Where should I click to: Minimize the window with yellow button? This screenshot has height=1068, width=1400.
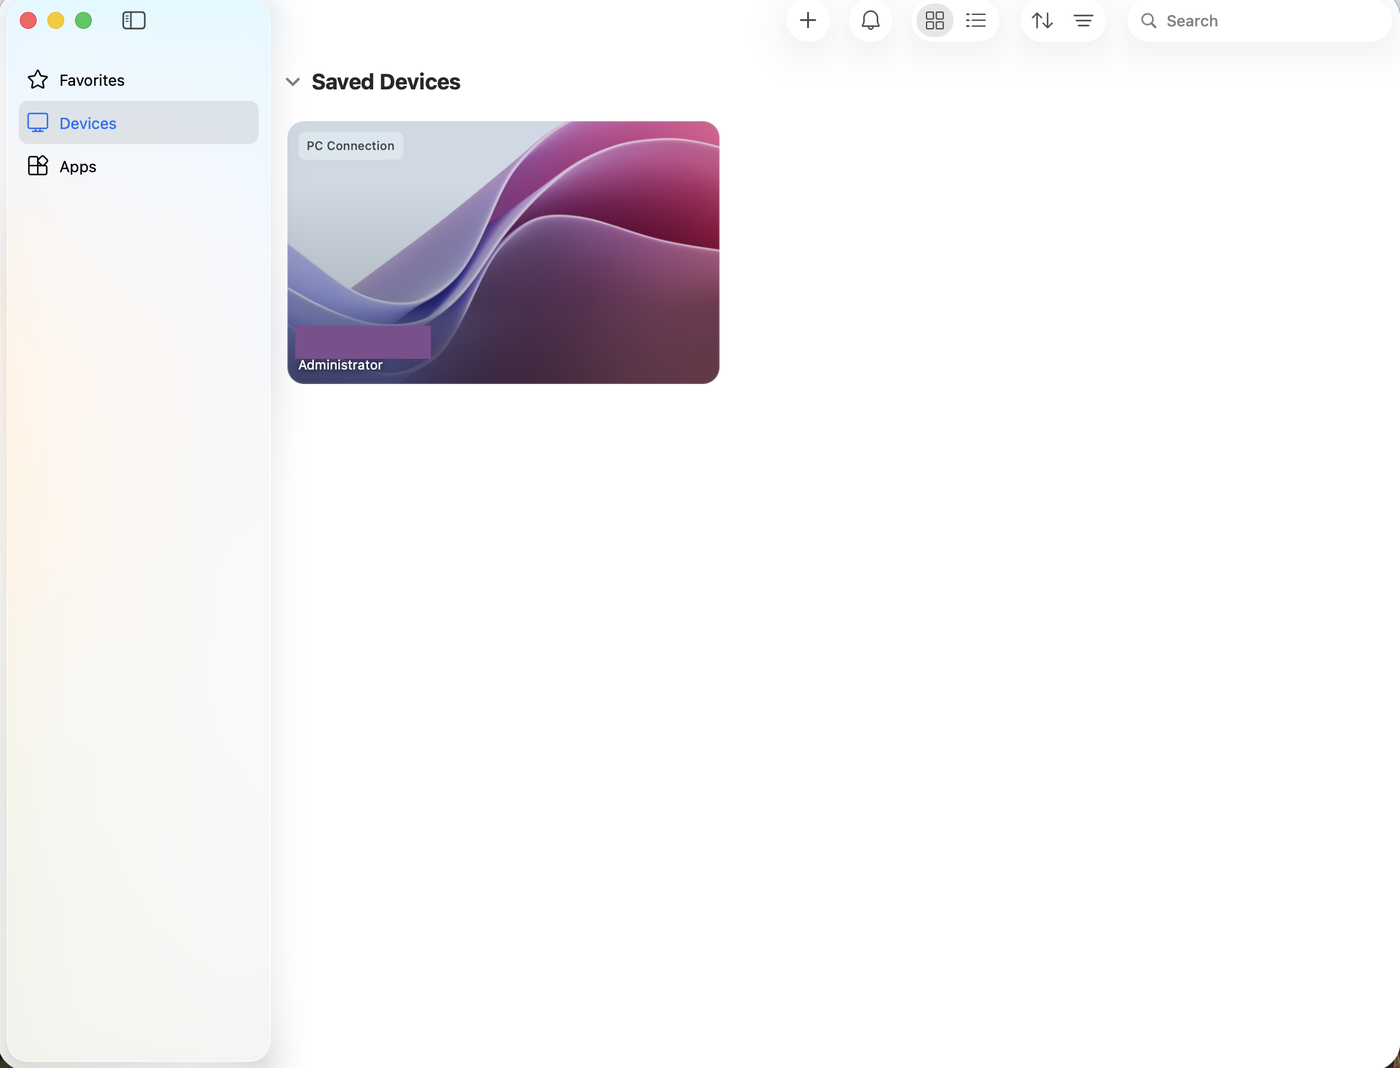[56, 20]
